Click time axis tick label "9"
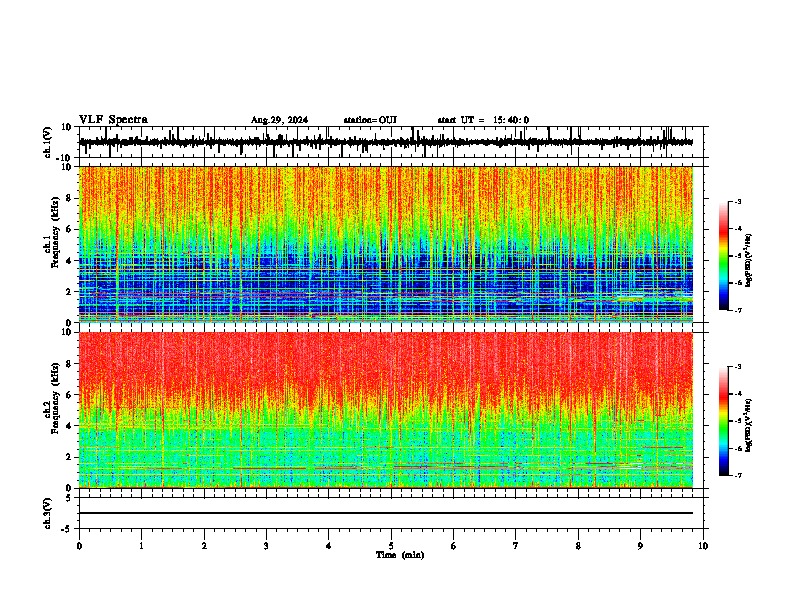The height and width of the screenshot is (612, 792). (640, 546)
